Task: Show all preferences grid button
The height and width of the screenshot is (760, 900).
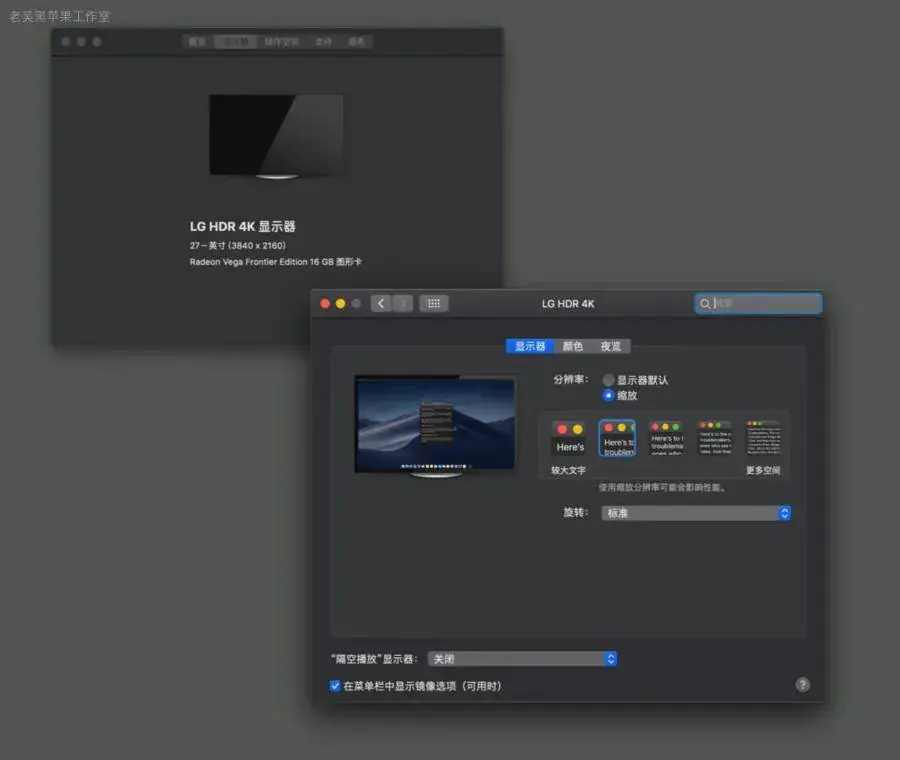Action: [434, 303]
